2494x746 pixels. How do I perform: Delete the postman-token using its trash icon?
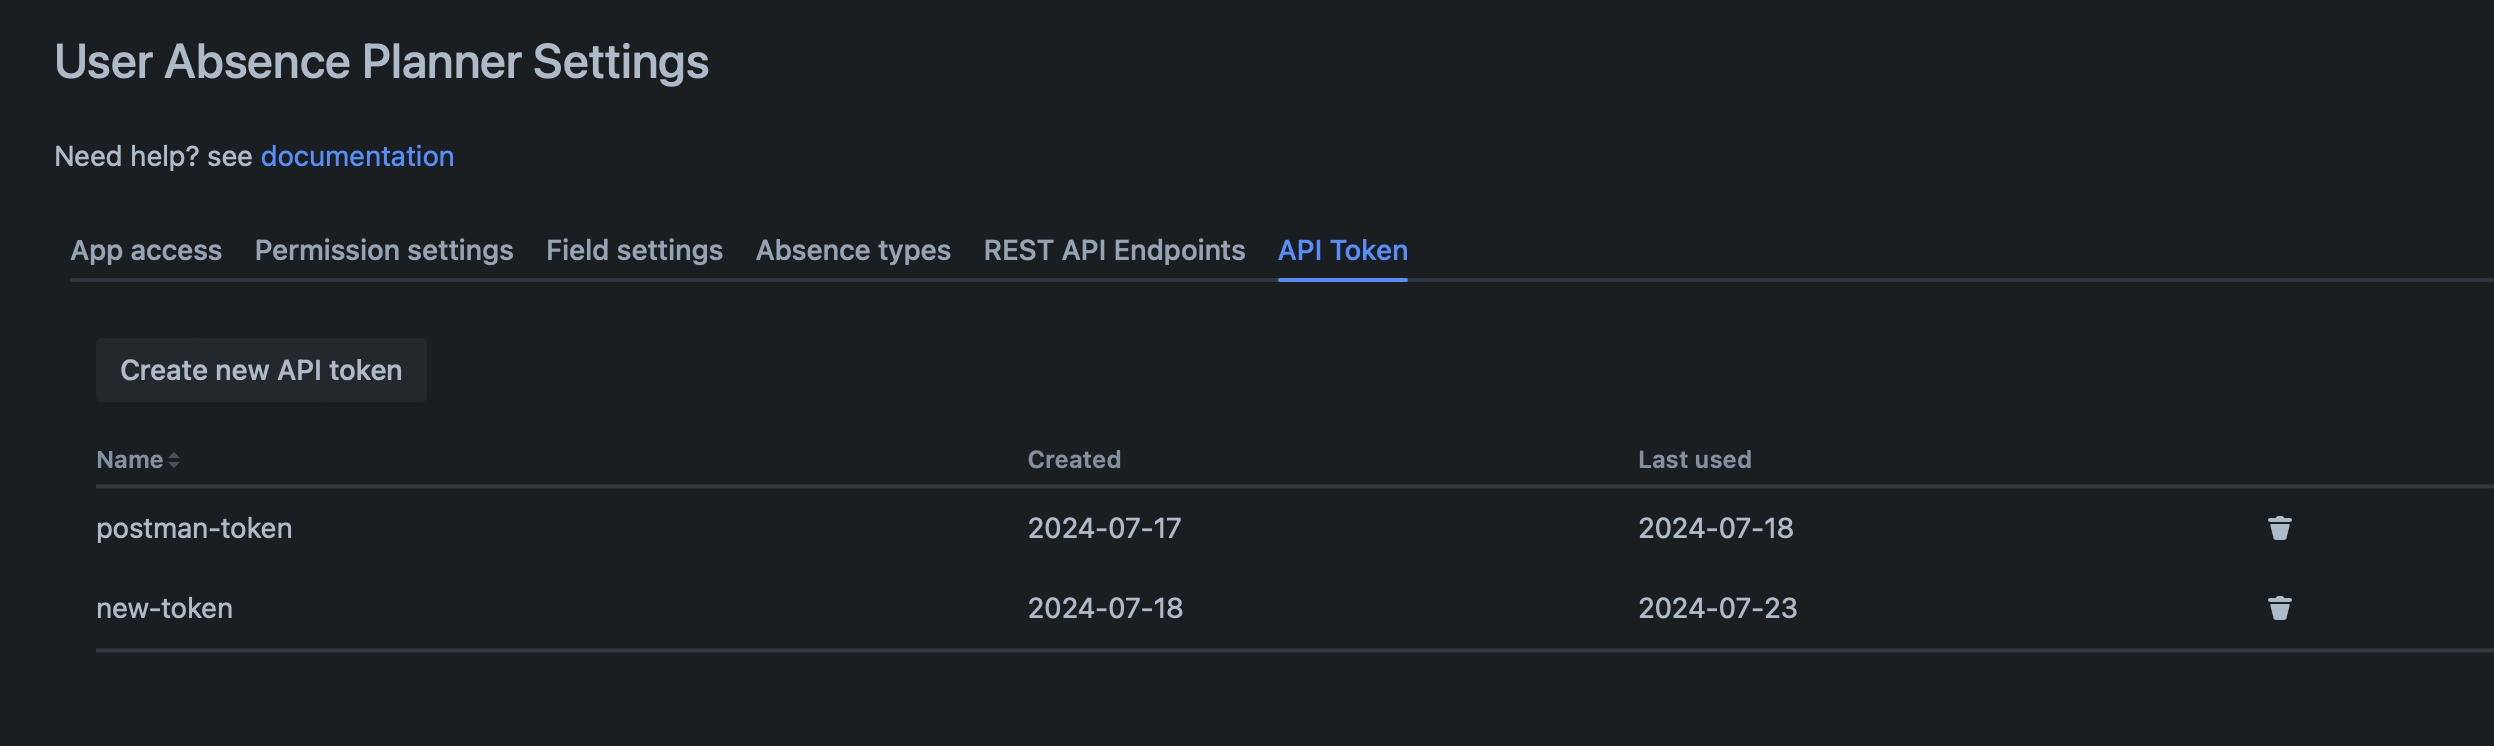click(x=2279, y=528)
